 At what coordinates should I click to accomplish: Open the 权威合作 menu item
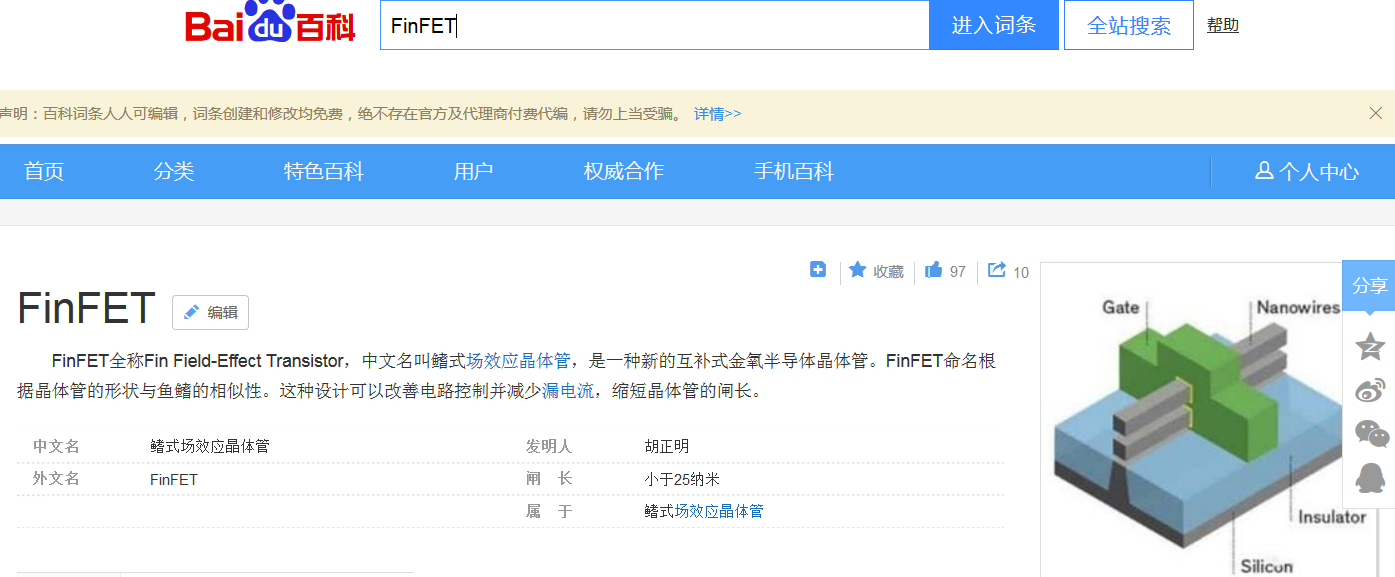click(624, 171)
